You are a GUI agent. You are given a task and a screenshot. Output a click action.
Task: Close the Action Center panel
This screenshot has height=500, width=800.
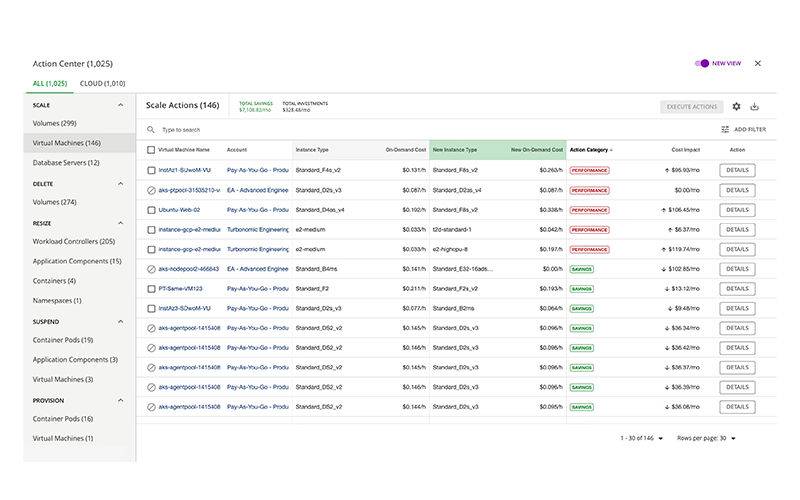tap(757, 63)
